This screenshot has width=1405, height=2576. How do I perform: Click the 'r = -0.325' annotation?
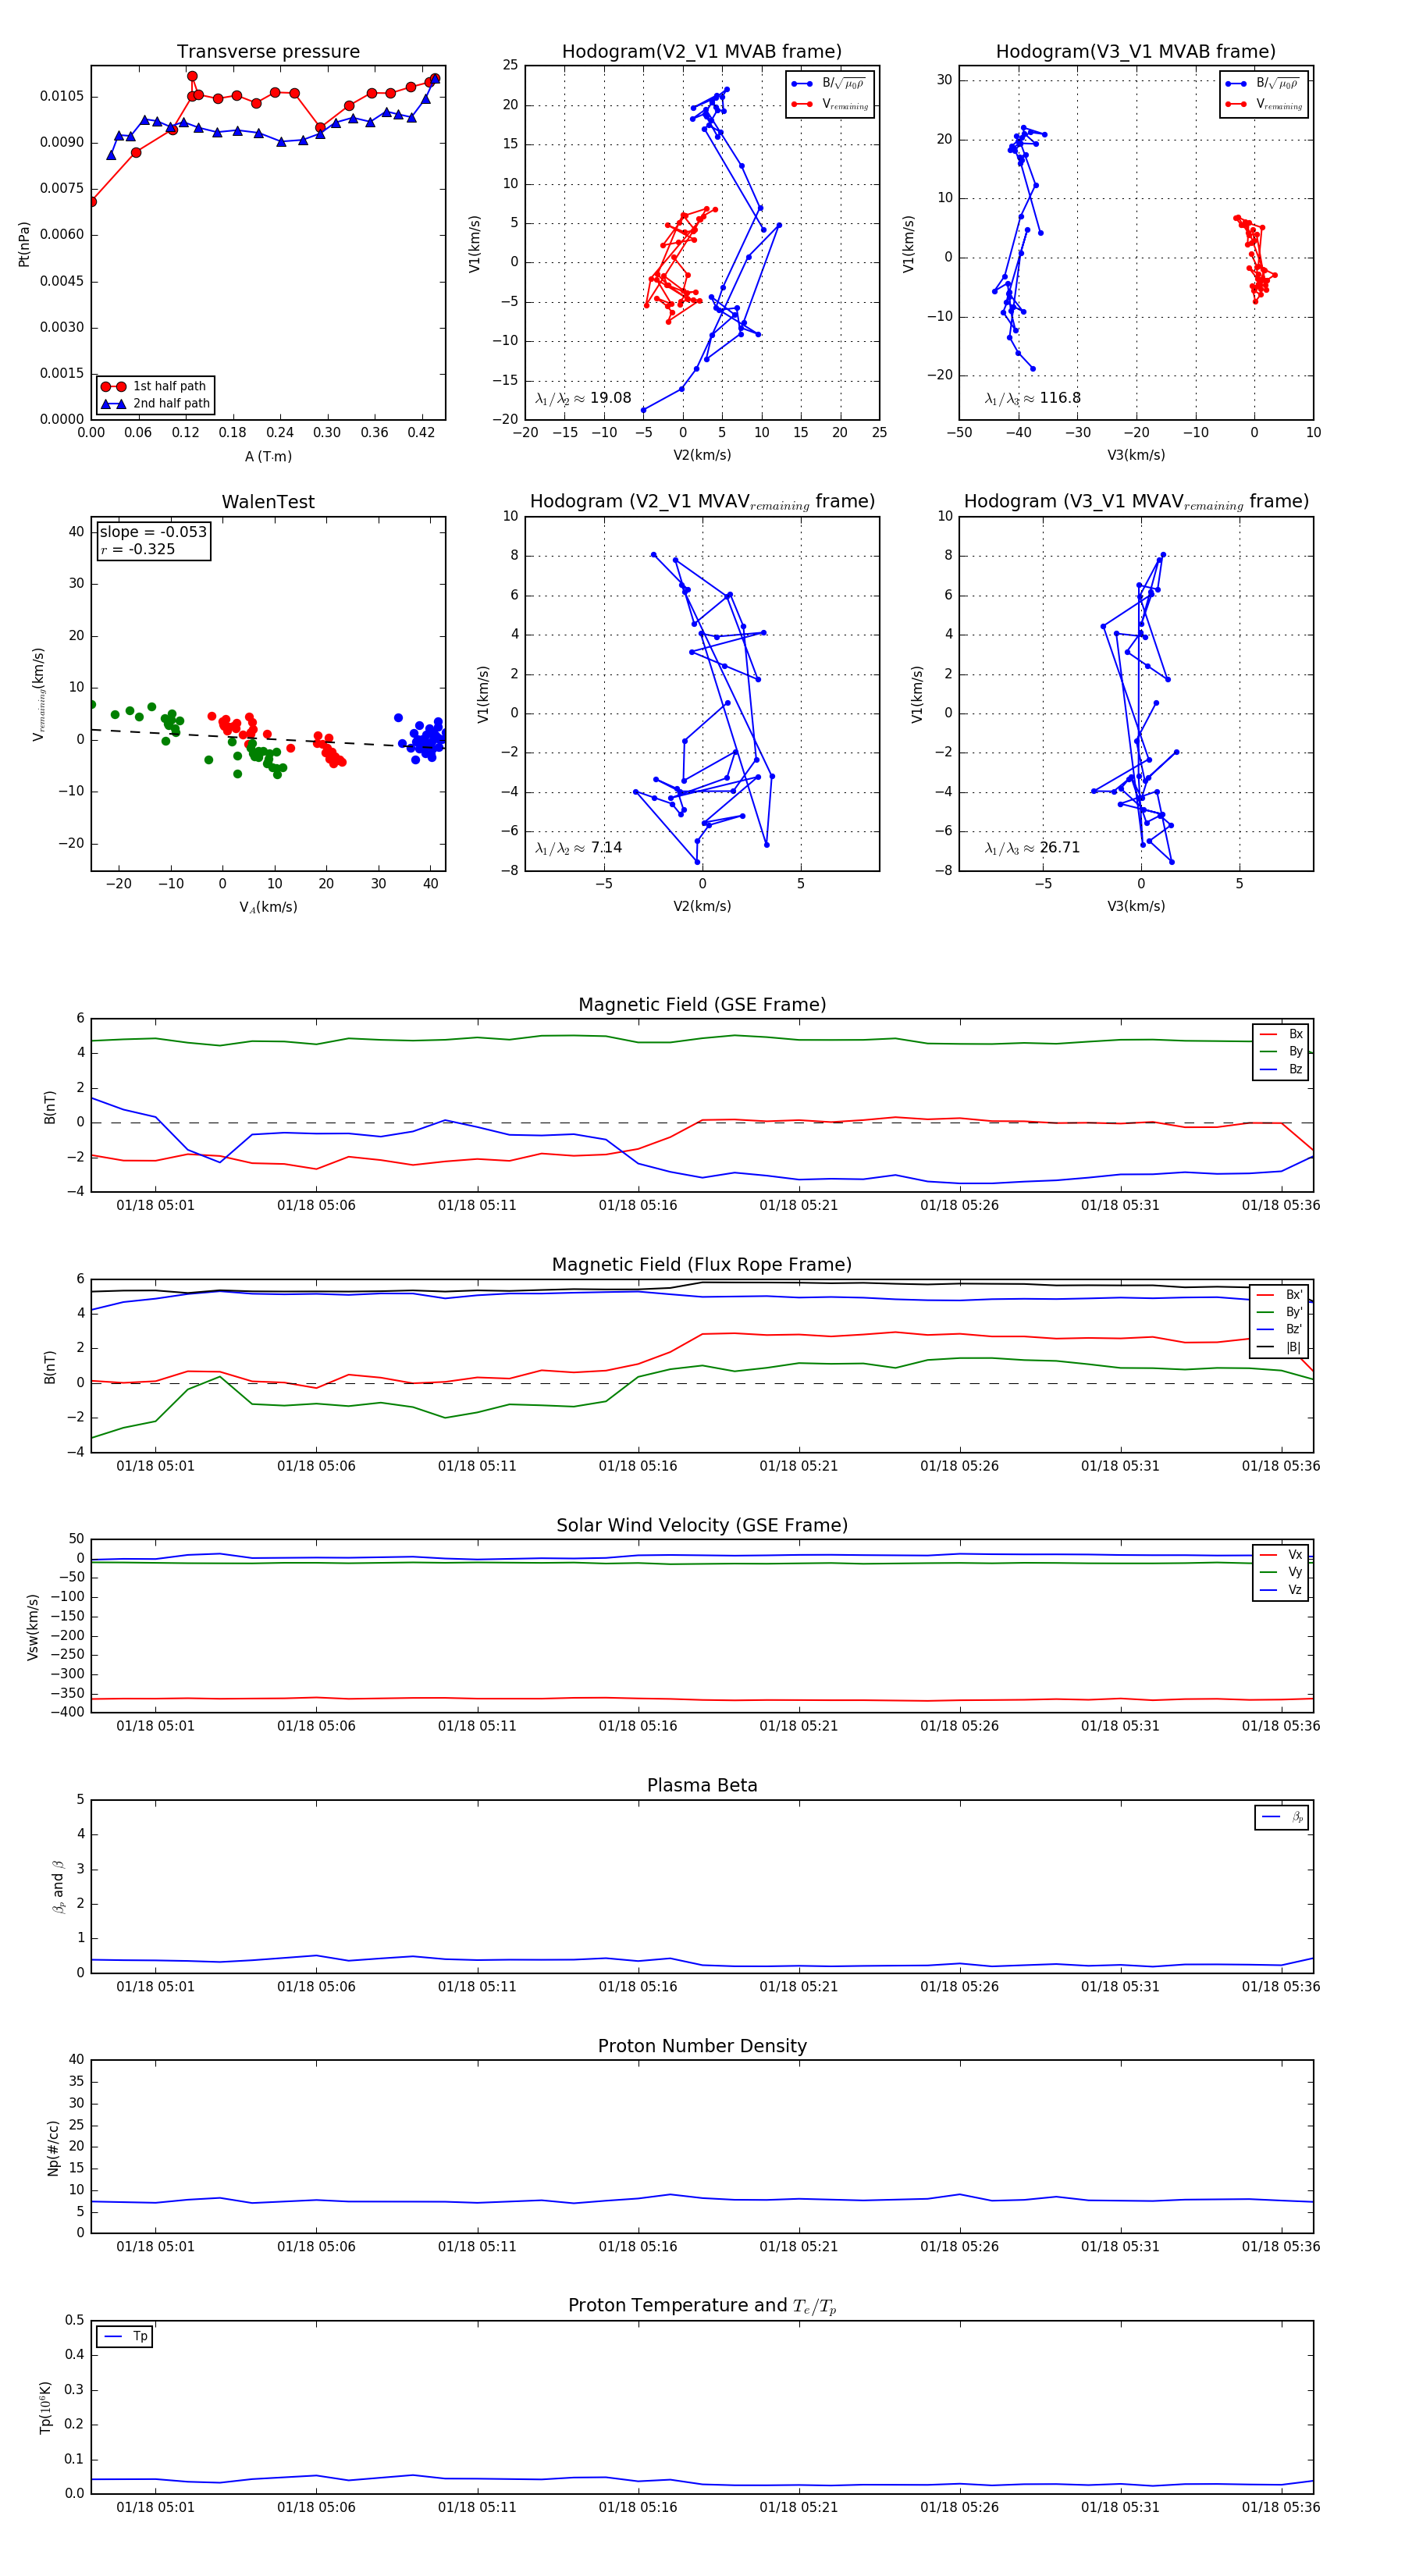click(x=137, y=549)
